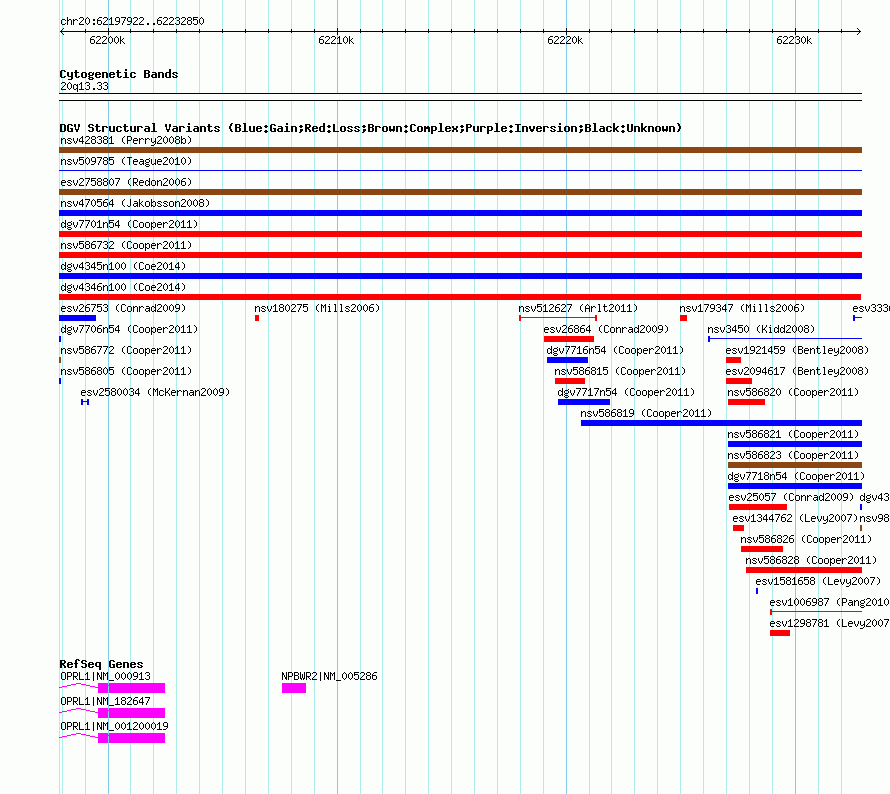The image size is (890, 794).
Task: Click the DGV Structural Variants track title
Action: click(x=371, y=128)
